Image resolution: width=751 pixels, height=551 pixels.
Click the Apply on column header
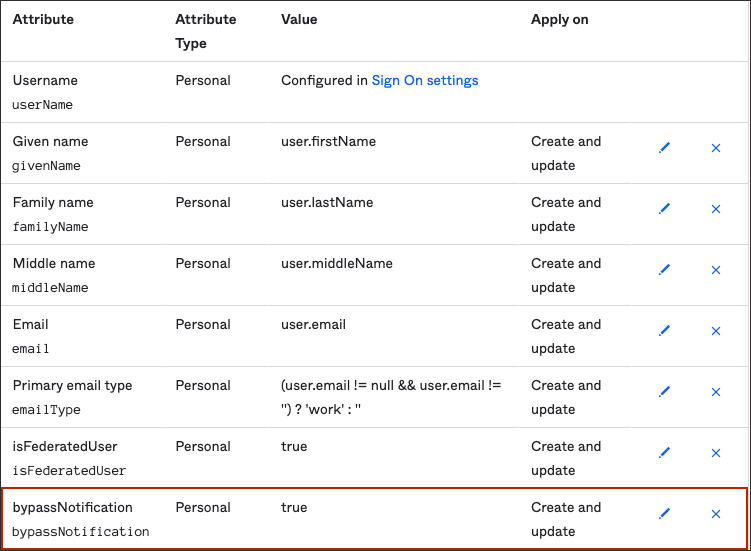(559, 20)
